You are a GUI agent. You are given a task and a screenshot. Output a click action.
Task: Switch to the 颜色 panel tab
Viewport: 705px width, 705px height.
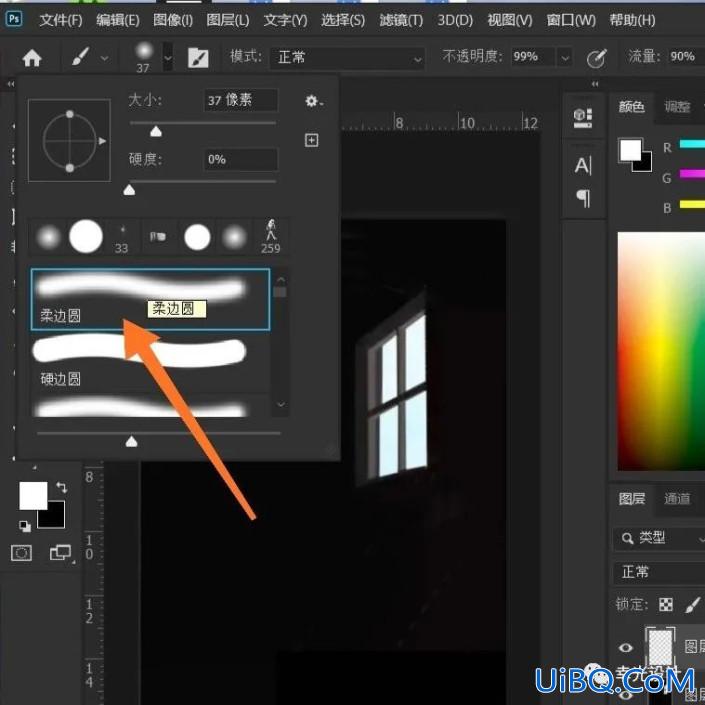pyautogui.click(x=631, y=107)
